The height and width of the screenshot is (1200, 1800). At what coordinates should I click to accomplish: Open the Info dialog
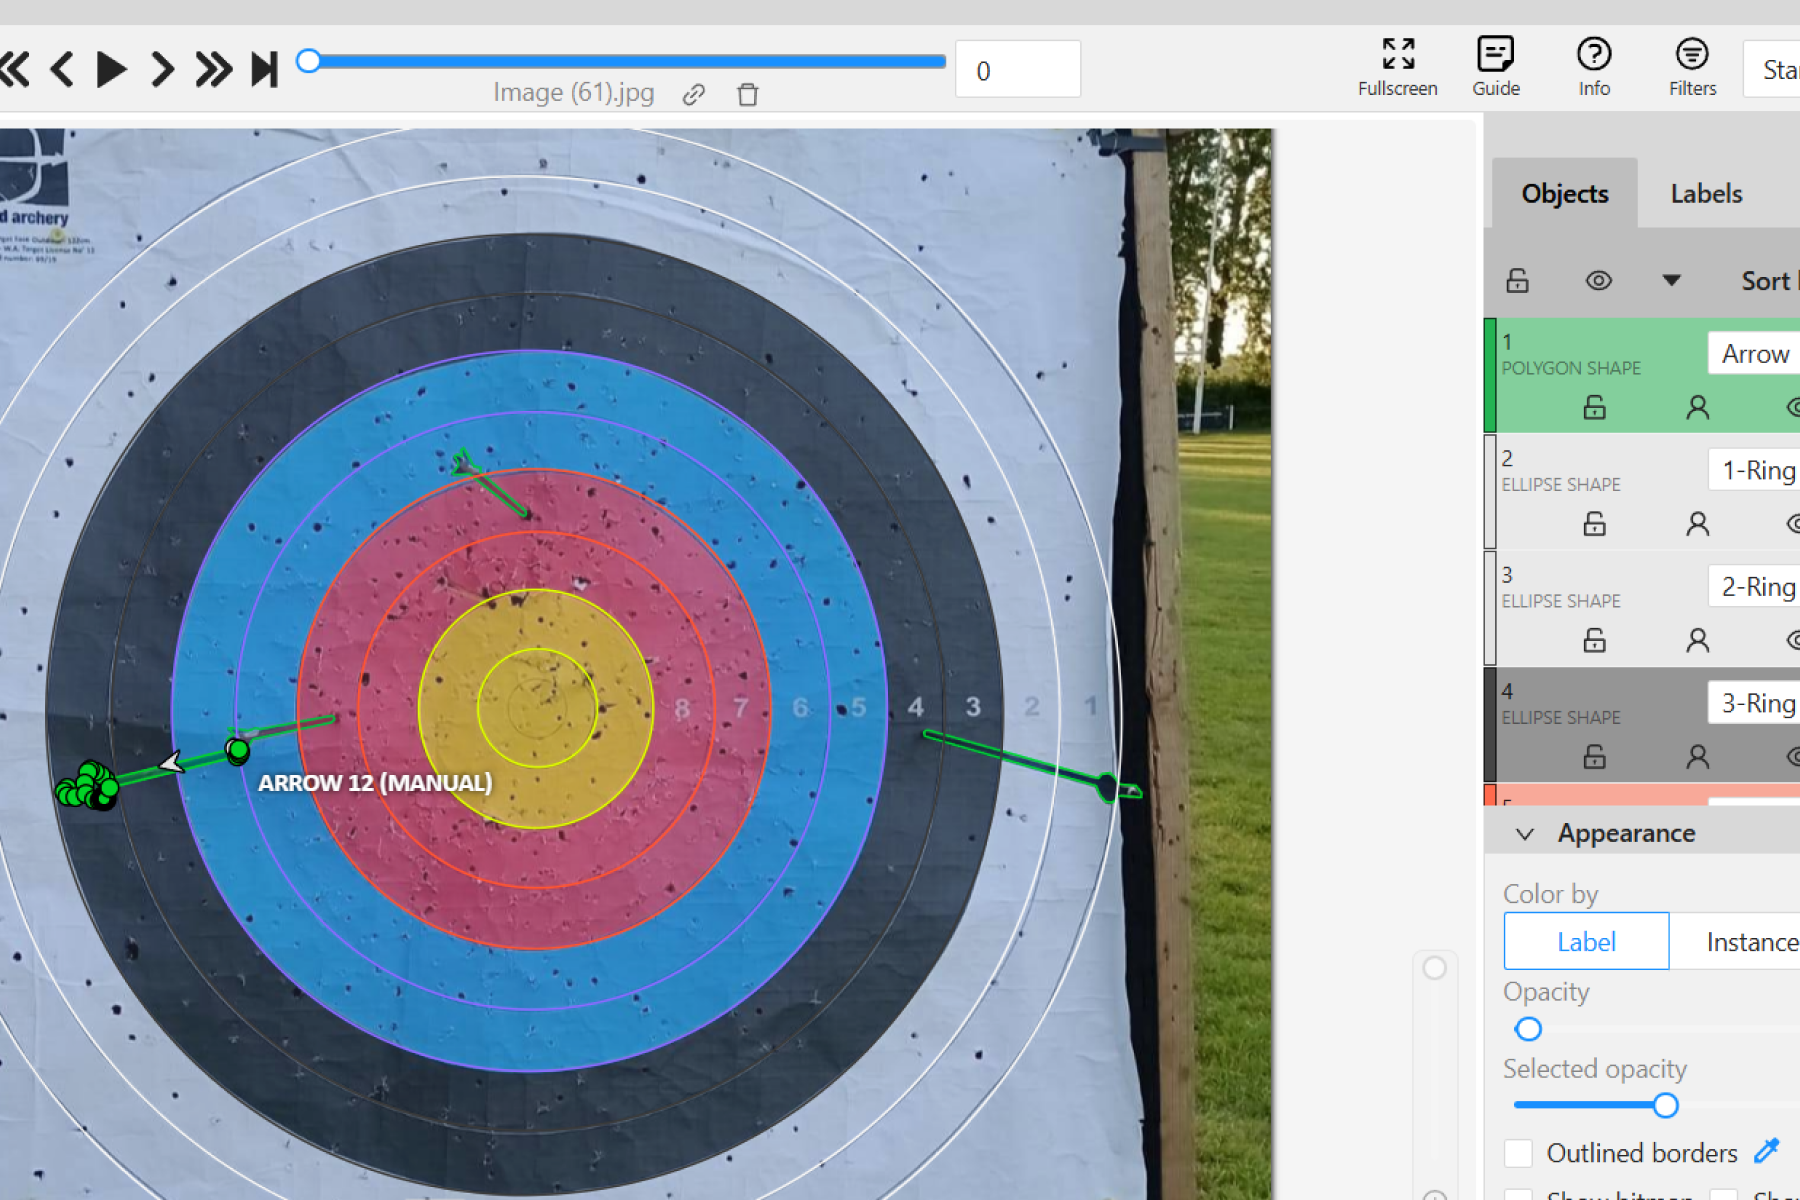tap(1593, 67)
